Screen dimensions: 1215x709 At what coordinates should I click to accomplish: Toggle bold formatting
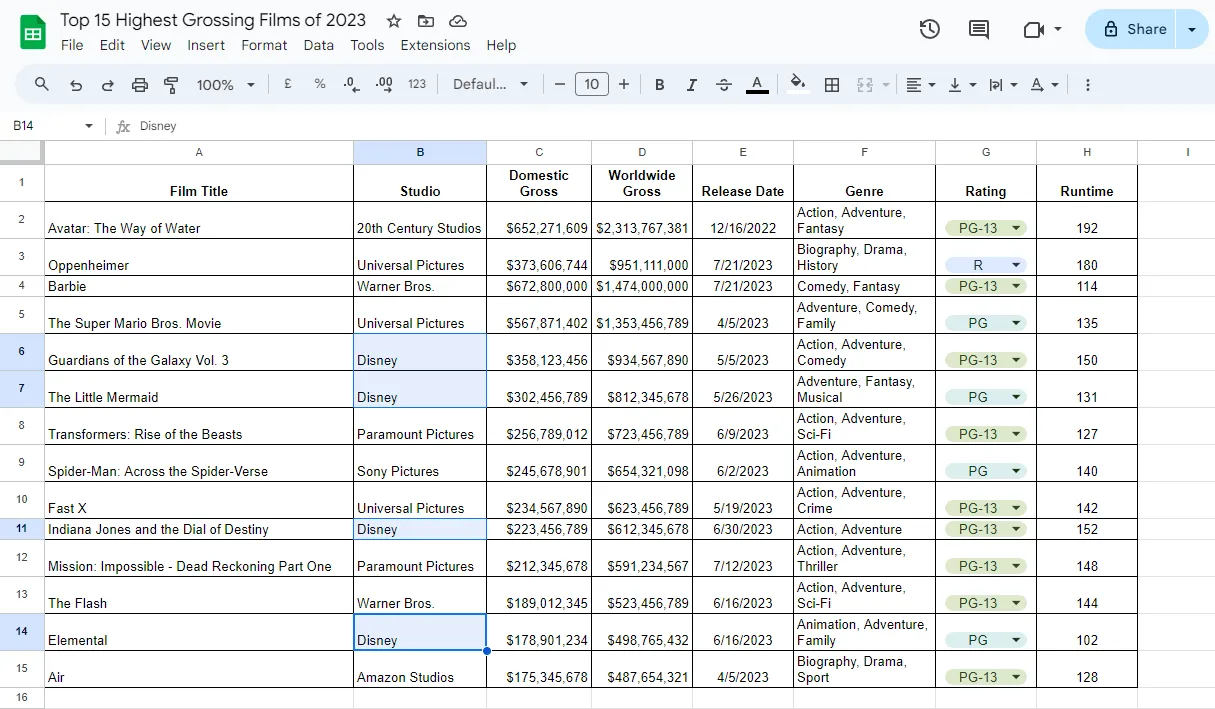coord(659,85)
